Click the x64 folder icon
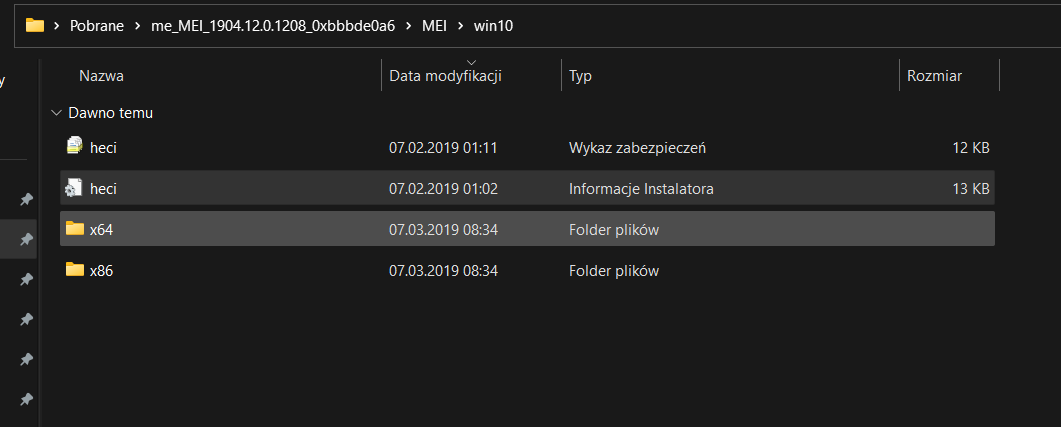The image size is (1061, 427). coord(74,229)
